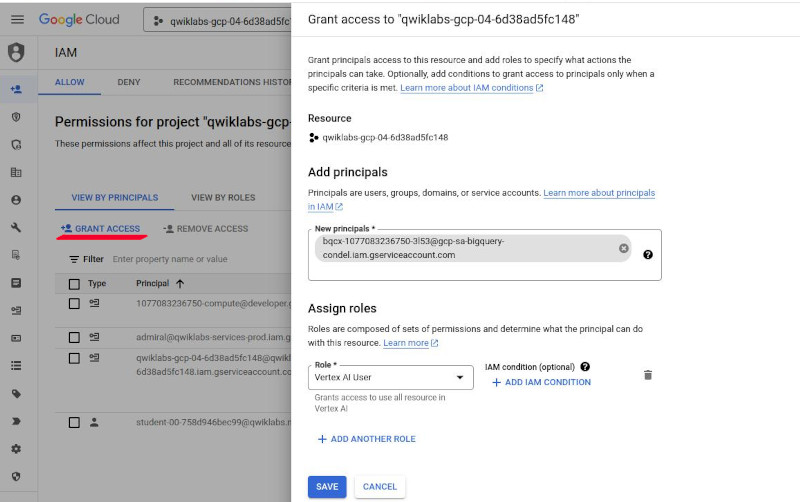Open the Tags sidebar icon
Image resolution: width=800 pixels, height=502 pixels.
coord(16,393)
